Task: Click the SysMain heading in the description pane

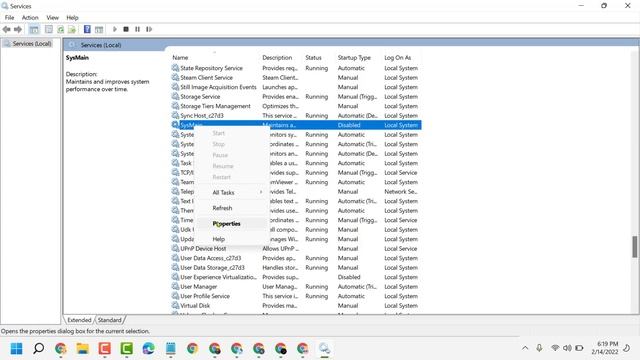Action: (77, 58)
